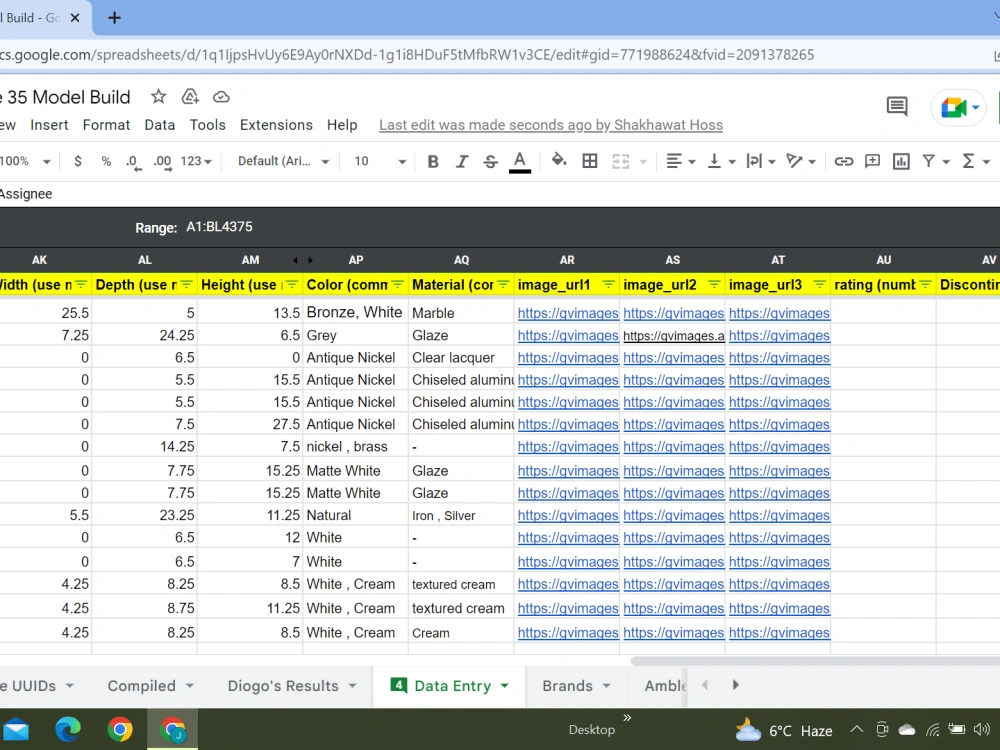Open the text color picker
The width and height of the screenshot is (1000, 750).
pyautogui.click(x=520, y=161)
